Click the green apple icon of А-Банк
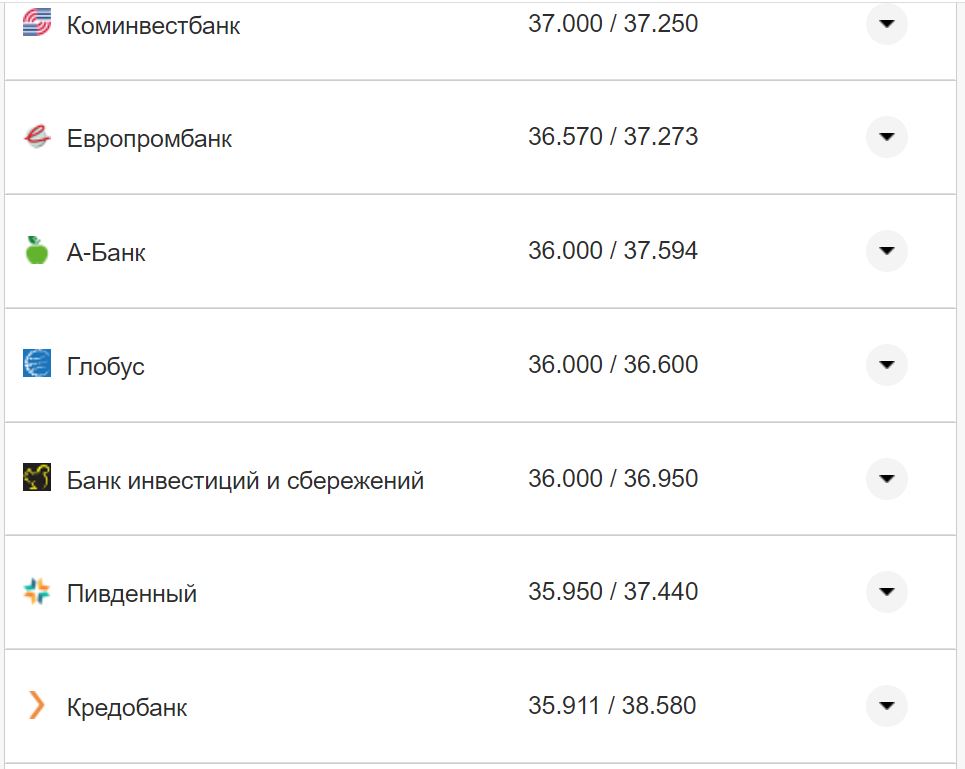The width and height of the screenshot is (965, 769). [37, 251]
